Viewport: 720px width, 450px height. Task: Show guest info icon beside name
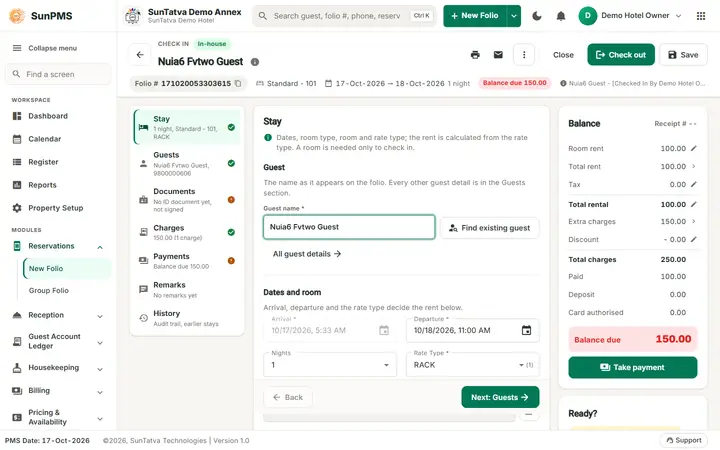coord(255,62)
